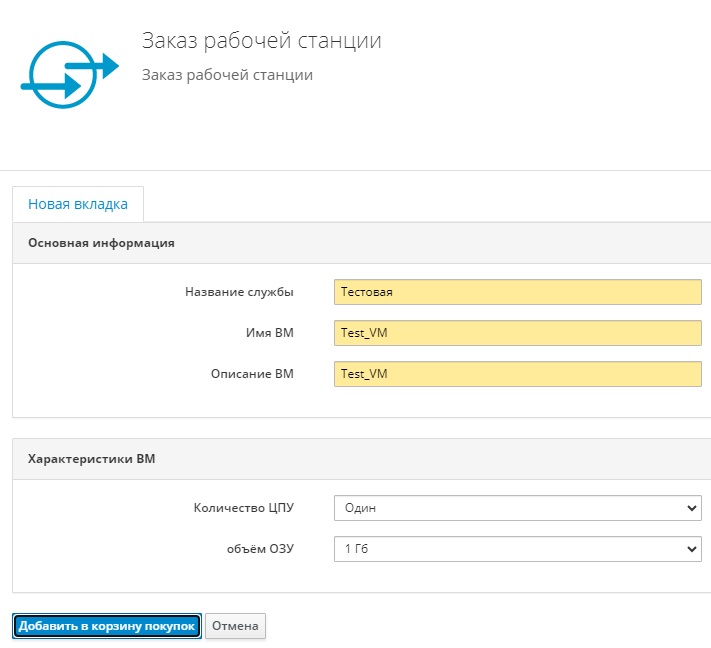Switch to the "Новая вкладка" tab
Screen dimensions: 711x648
click(x=78, y=204)
